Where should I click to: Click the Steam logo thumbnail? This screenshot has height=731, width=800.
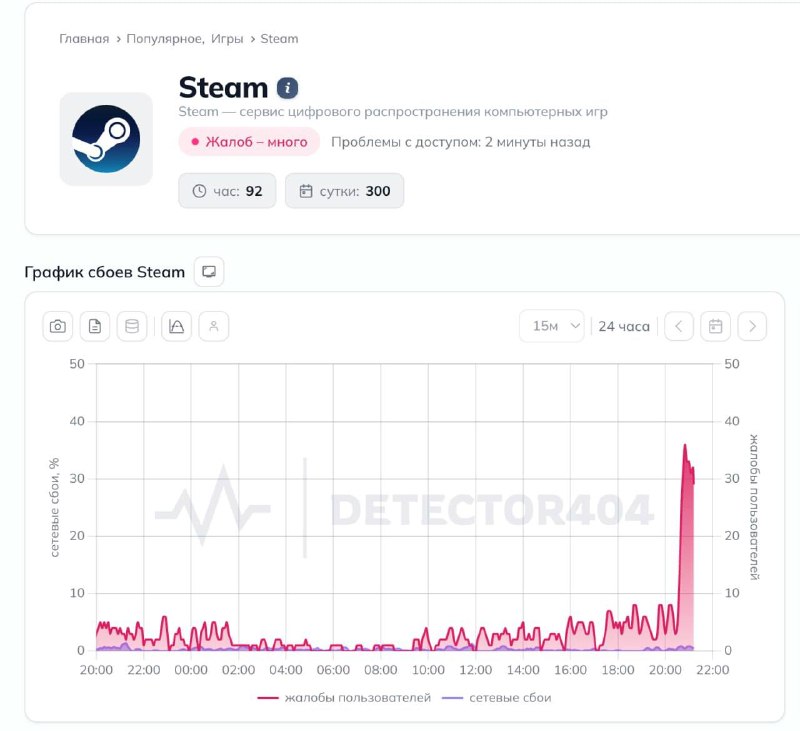[106, 139]
